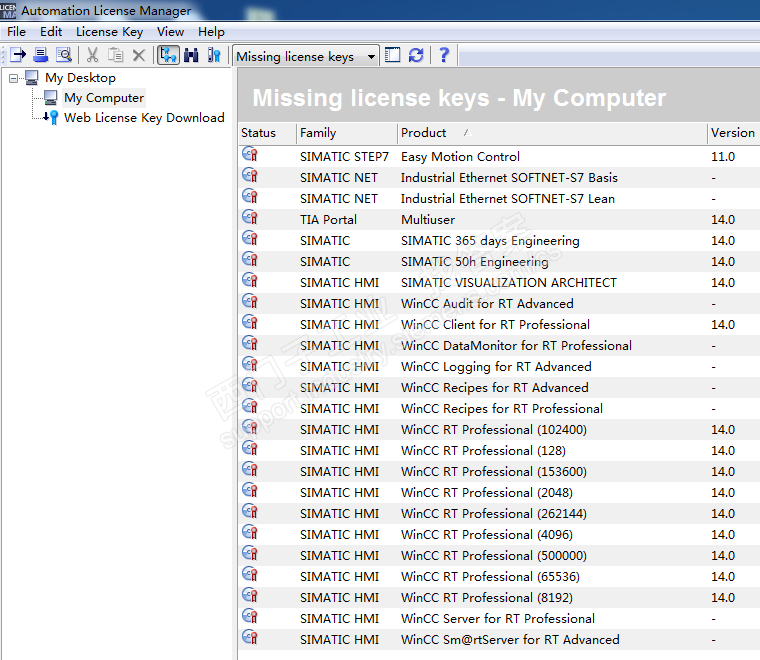760x660 pixels.
Task: Select WinCC RT Professional (4096) row
Action: pyautogui.click(x=487, y=534)
